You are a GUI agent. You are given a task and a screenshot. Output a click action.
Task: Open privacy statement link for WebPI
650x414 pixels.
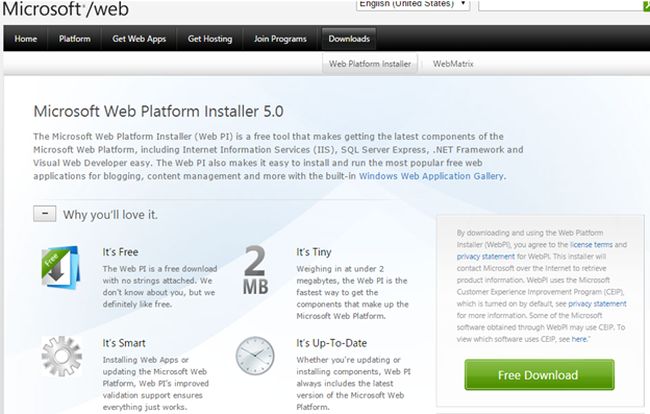coord(485,257)
